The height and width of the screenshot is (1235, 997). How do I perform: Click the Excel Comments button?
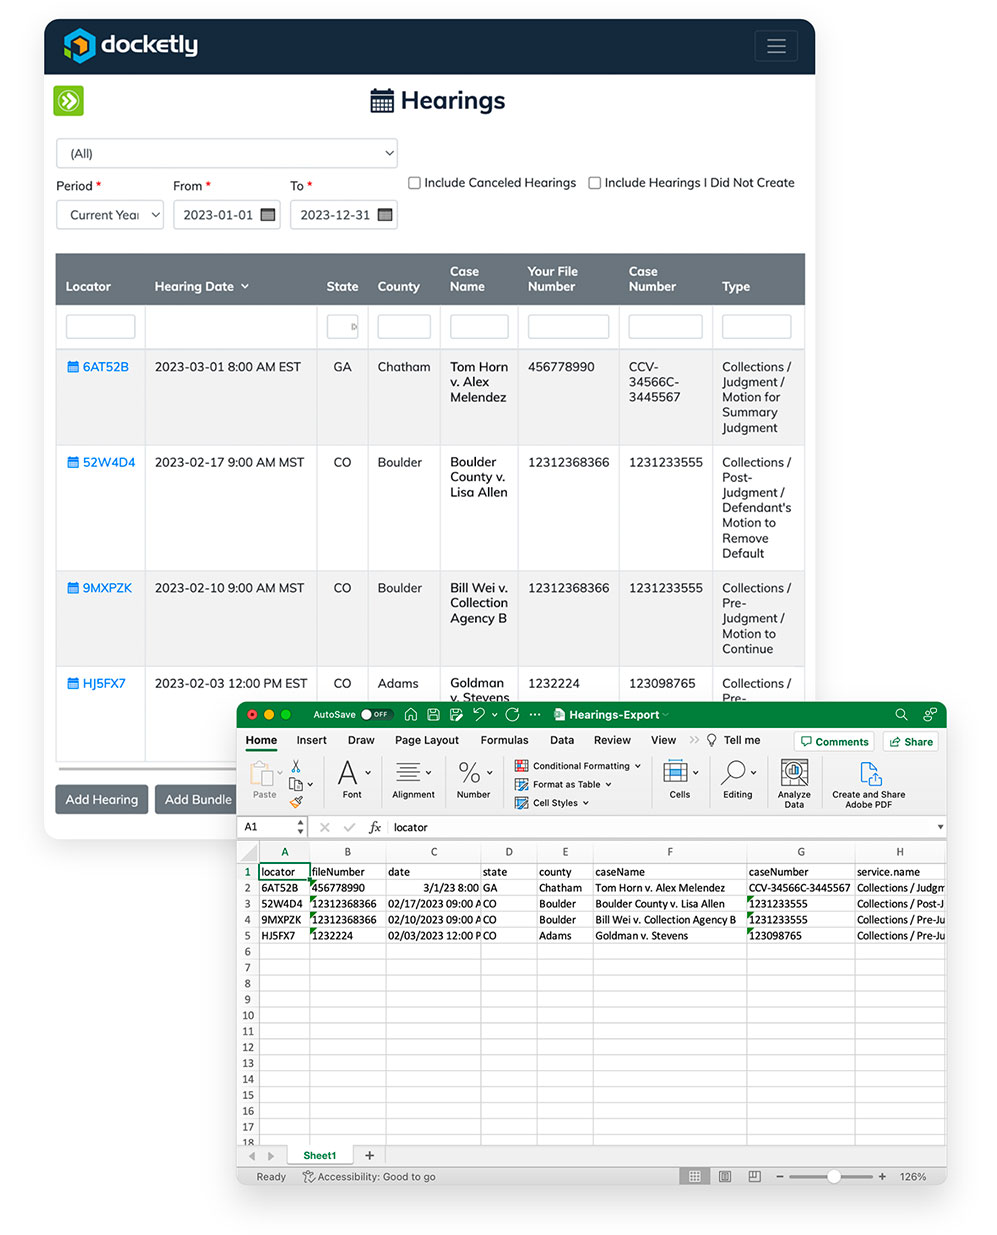(835, 741)
